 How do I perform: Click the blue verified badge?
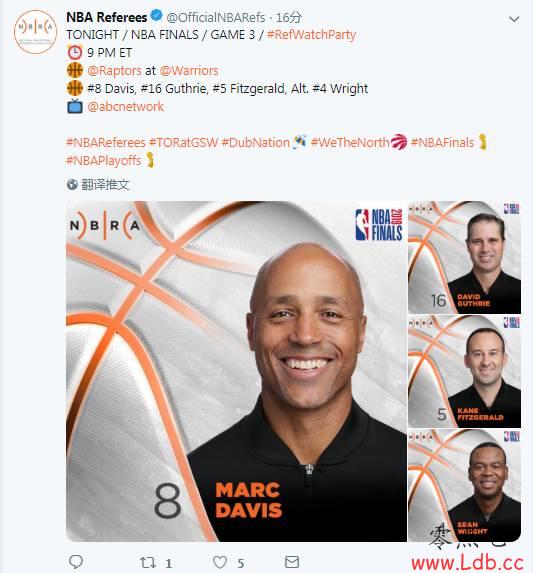click(157, 16)
